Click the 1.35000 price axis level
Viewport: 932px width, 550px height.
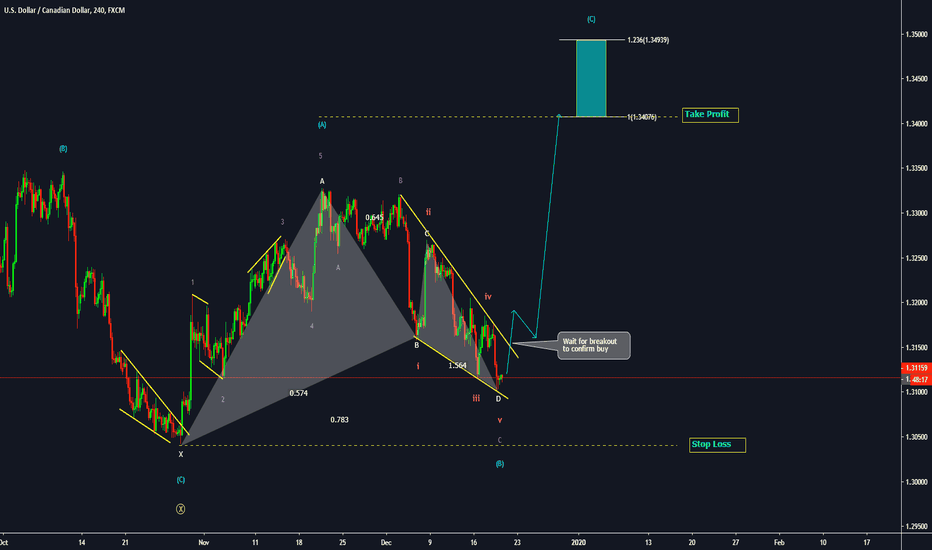[915, 34]
